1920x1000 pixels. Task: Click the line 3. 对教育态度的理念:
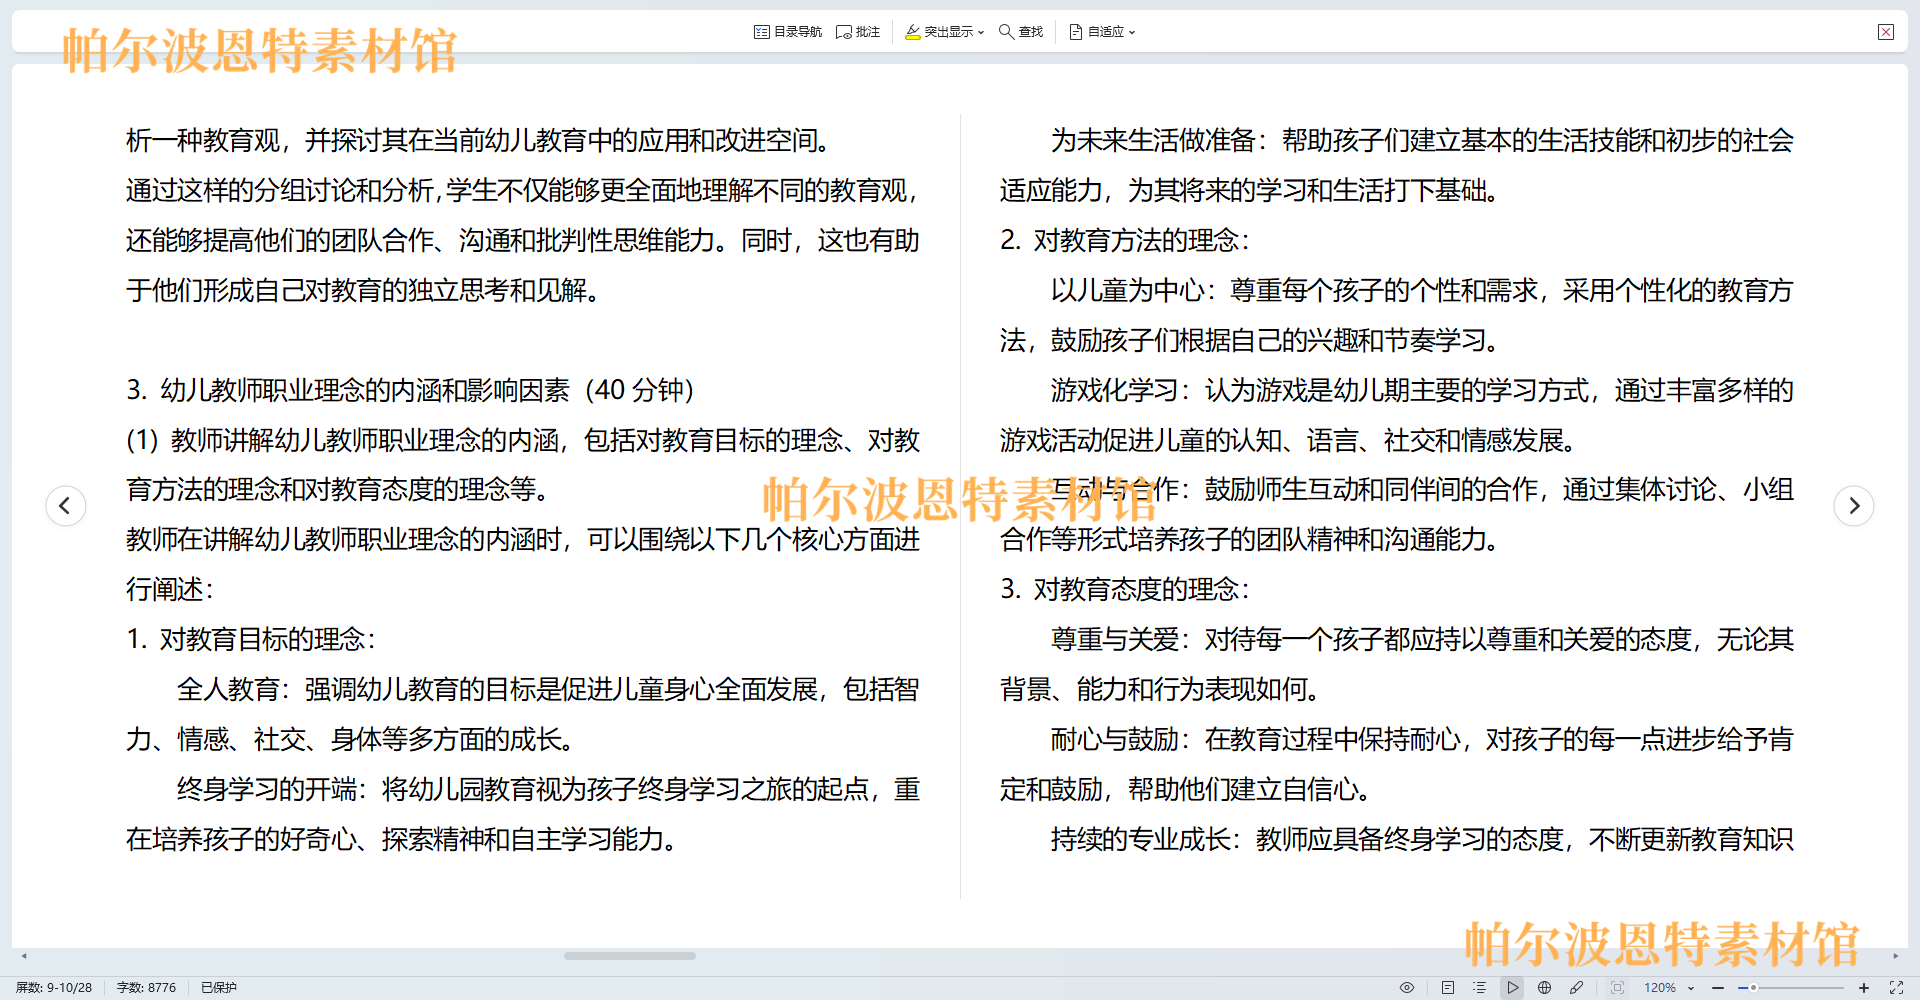tap(1124, 589)
